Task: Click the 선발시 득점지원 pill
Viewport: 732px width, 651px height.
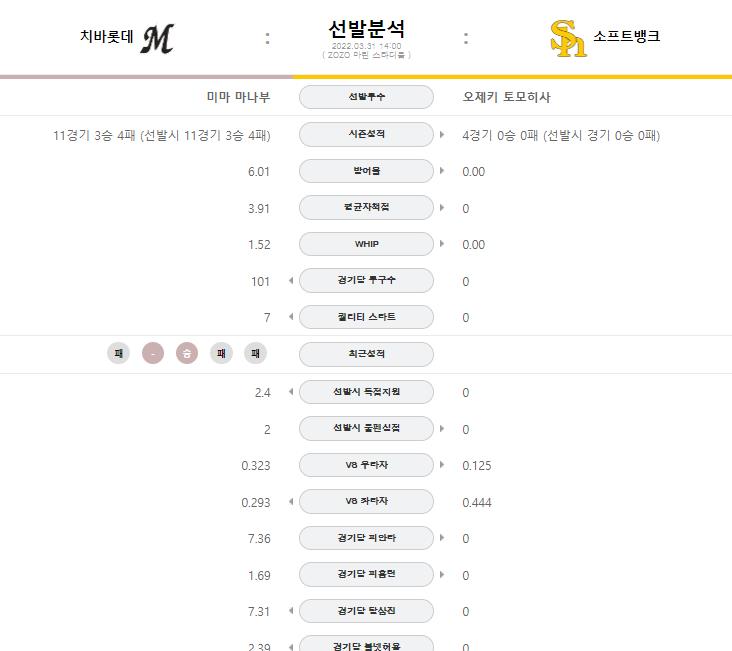Action: click(x=366, y=392)
